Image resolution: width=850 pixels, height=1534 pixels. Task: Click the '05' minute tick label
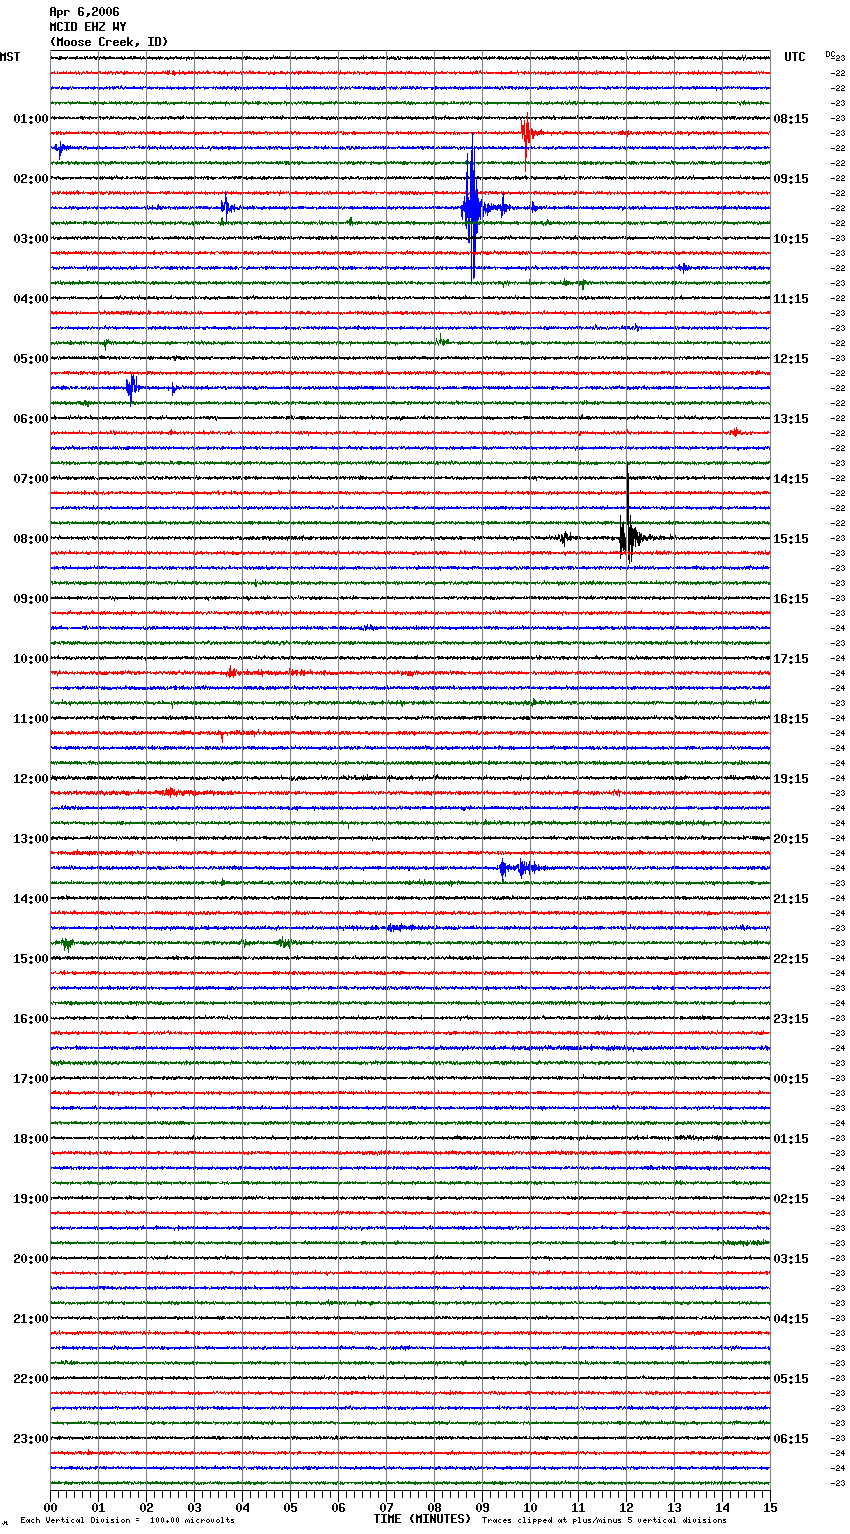(x=290, y=1507)
